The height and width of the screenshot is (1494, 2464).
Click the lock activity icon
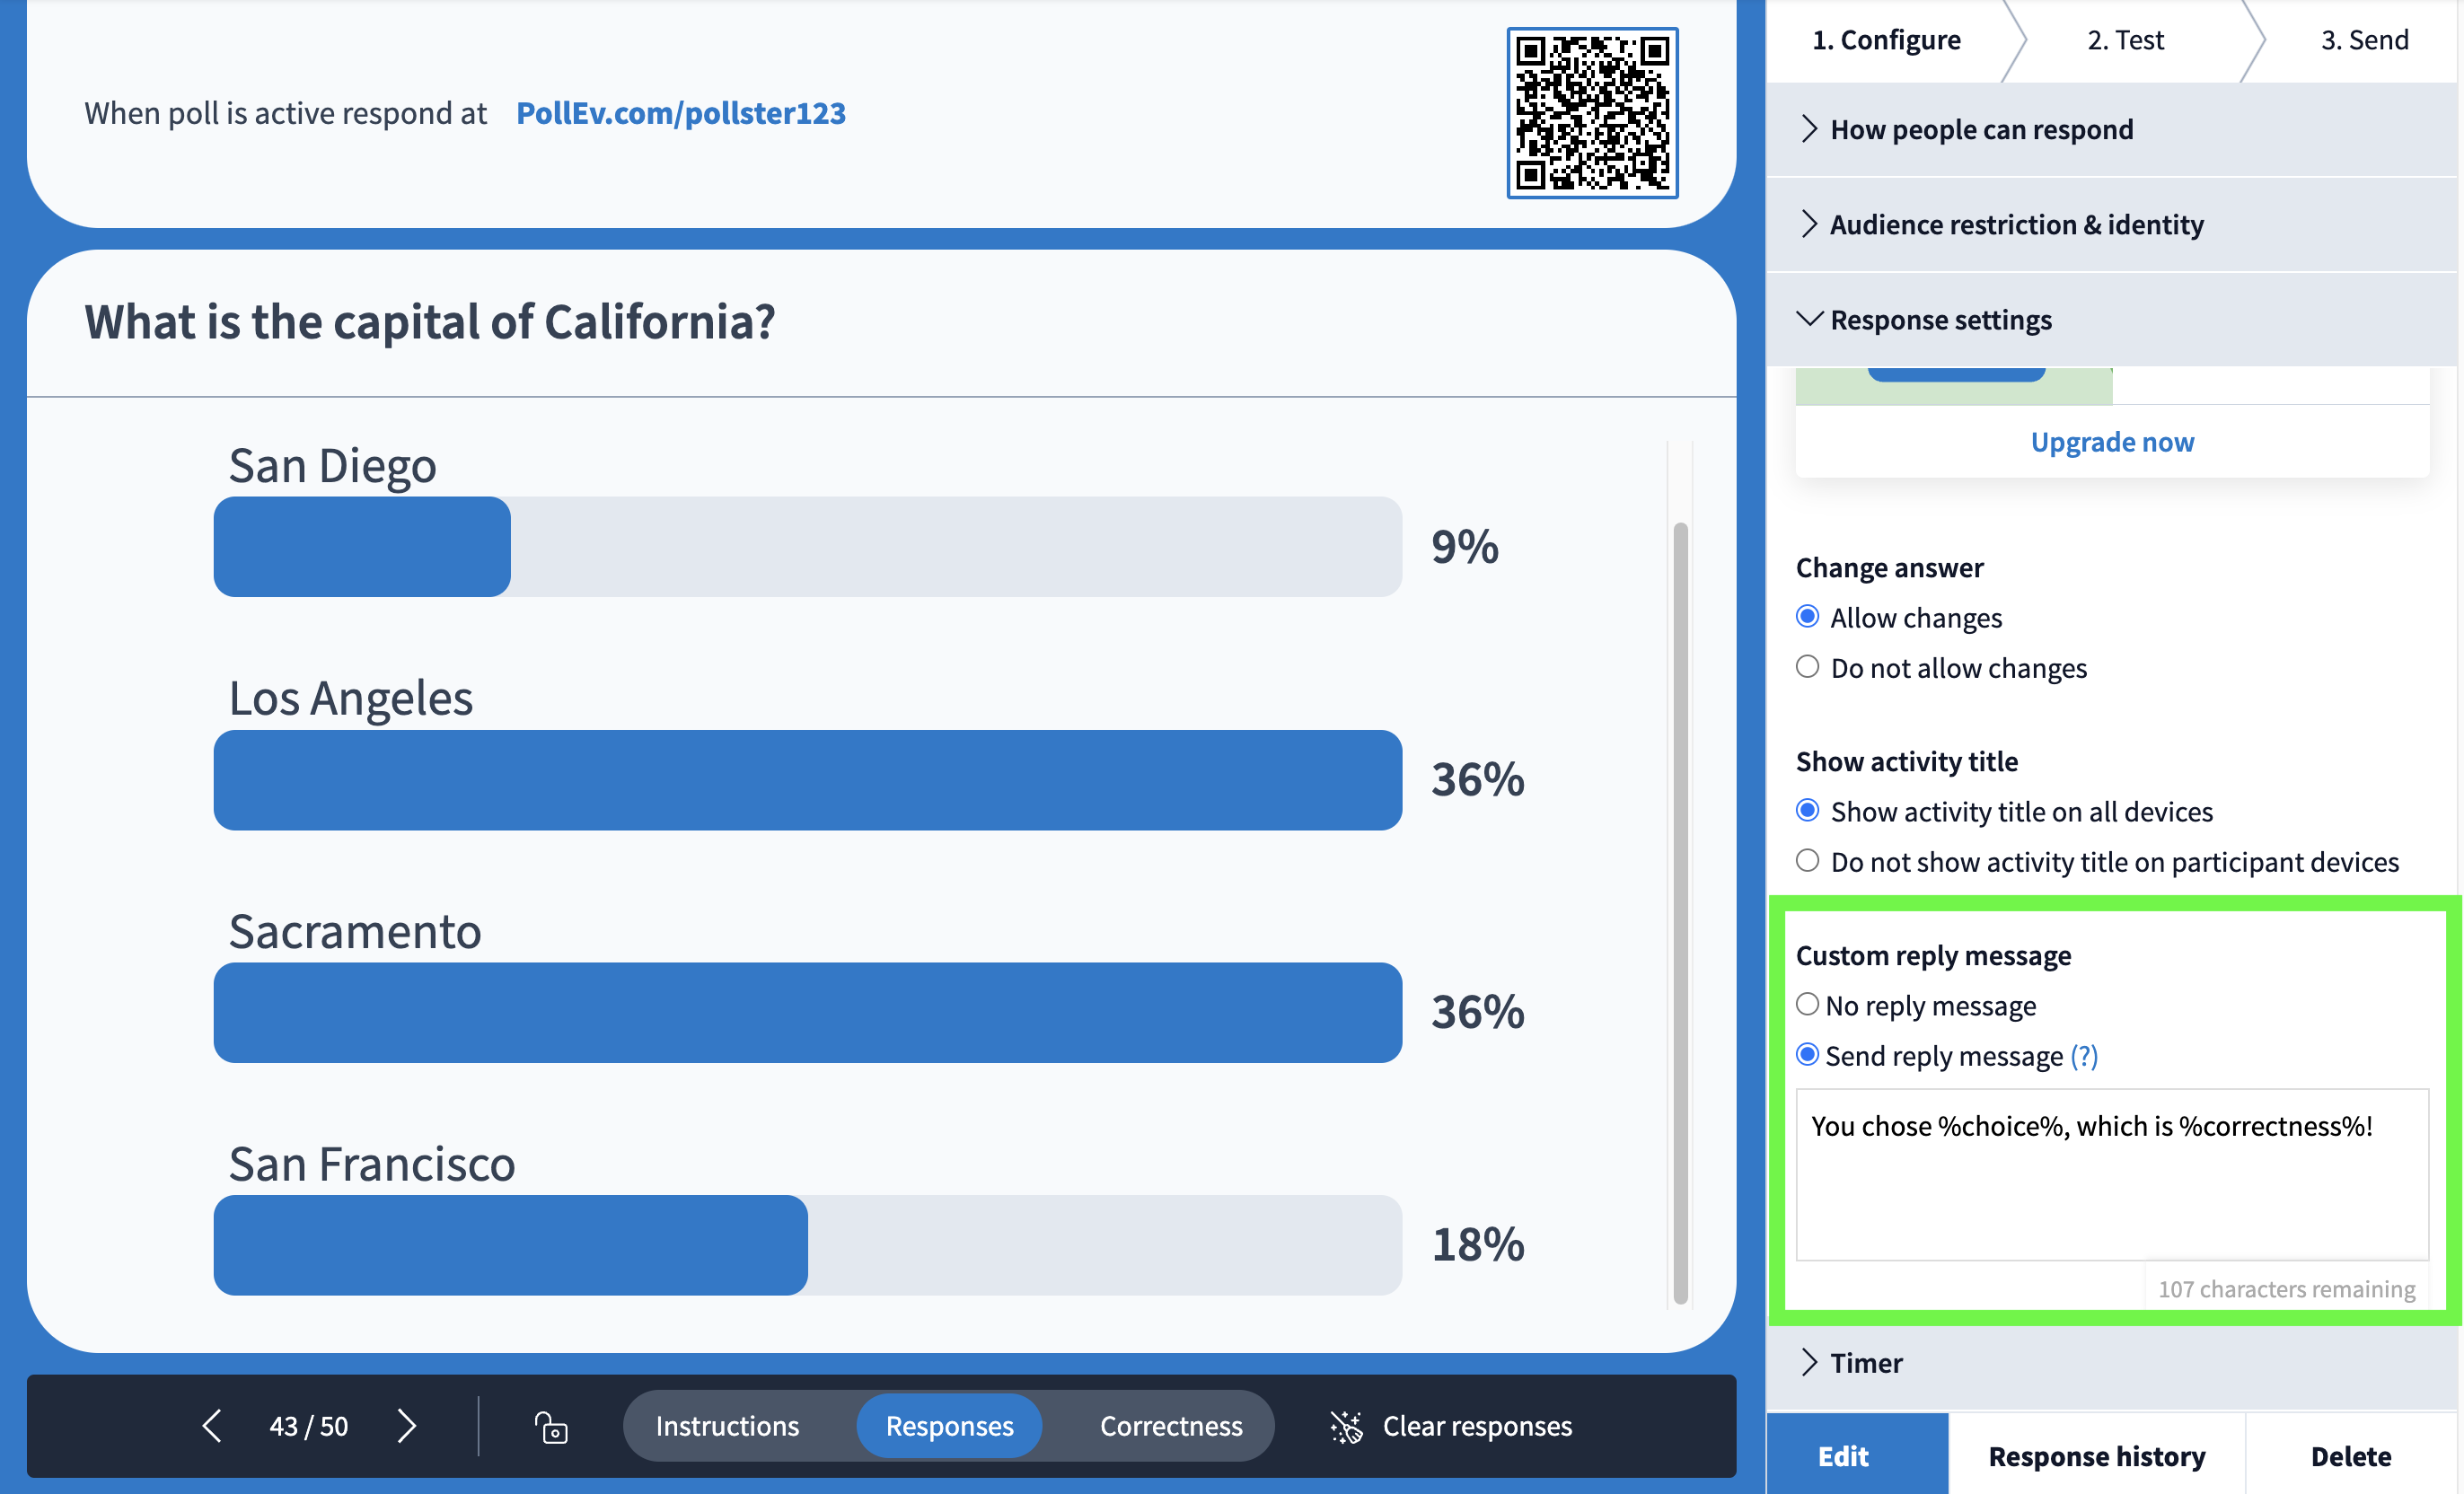click(551, 1426)
